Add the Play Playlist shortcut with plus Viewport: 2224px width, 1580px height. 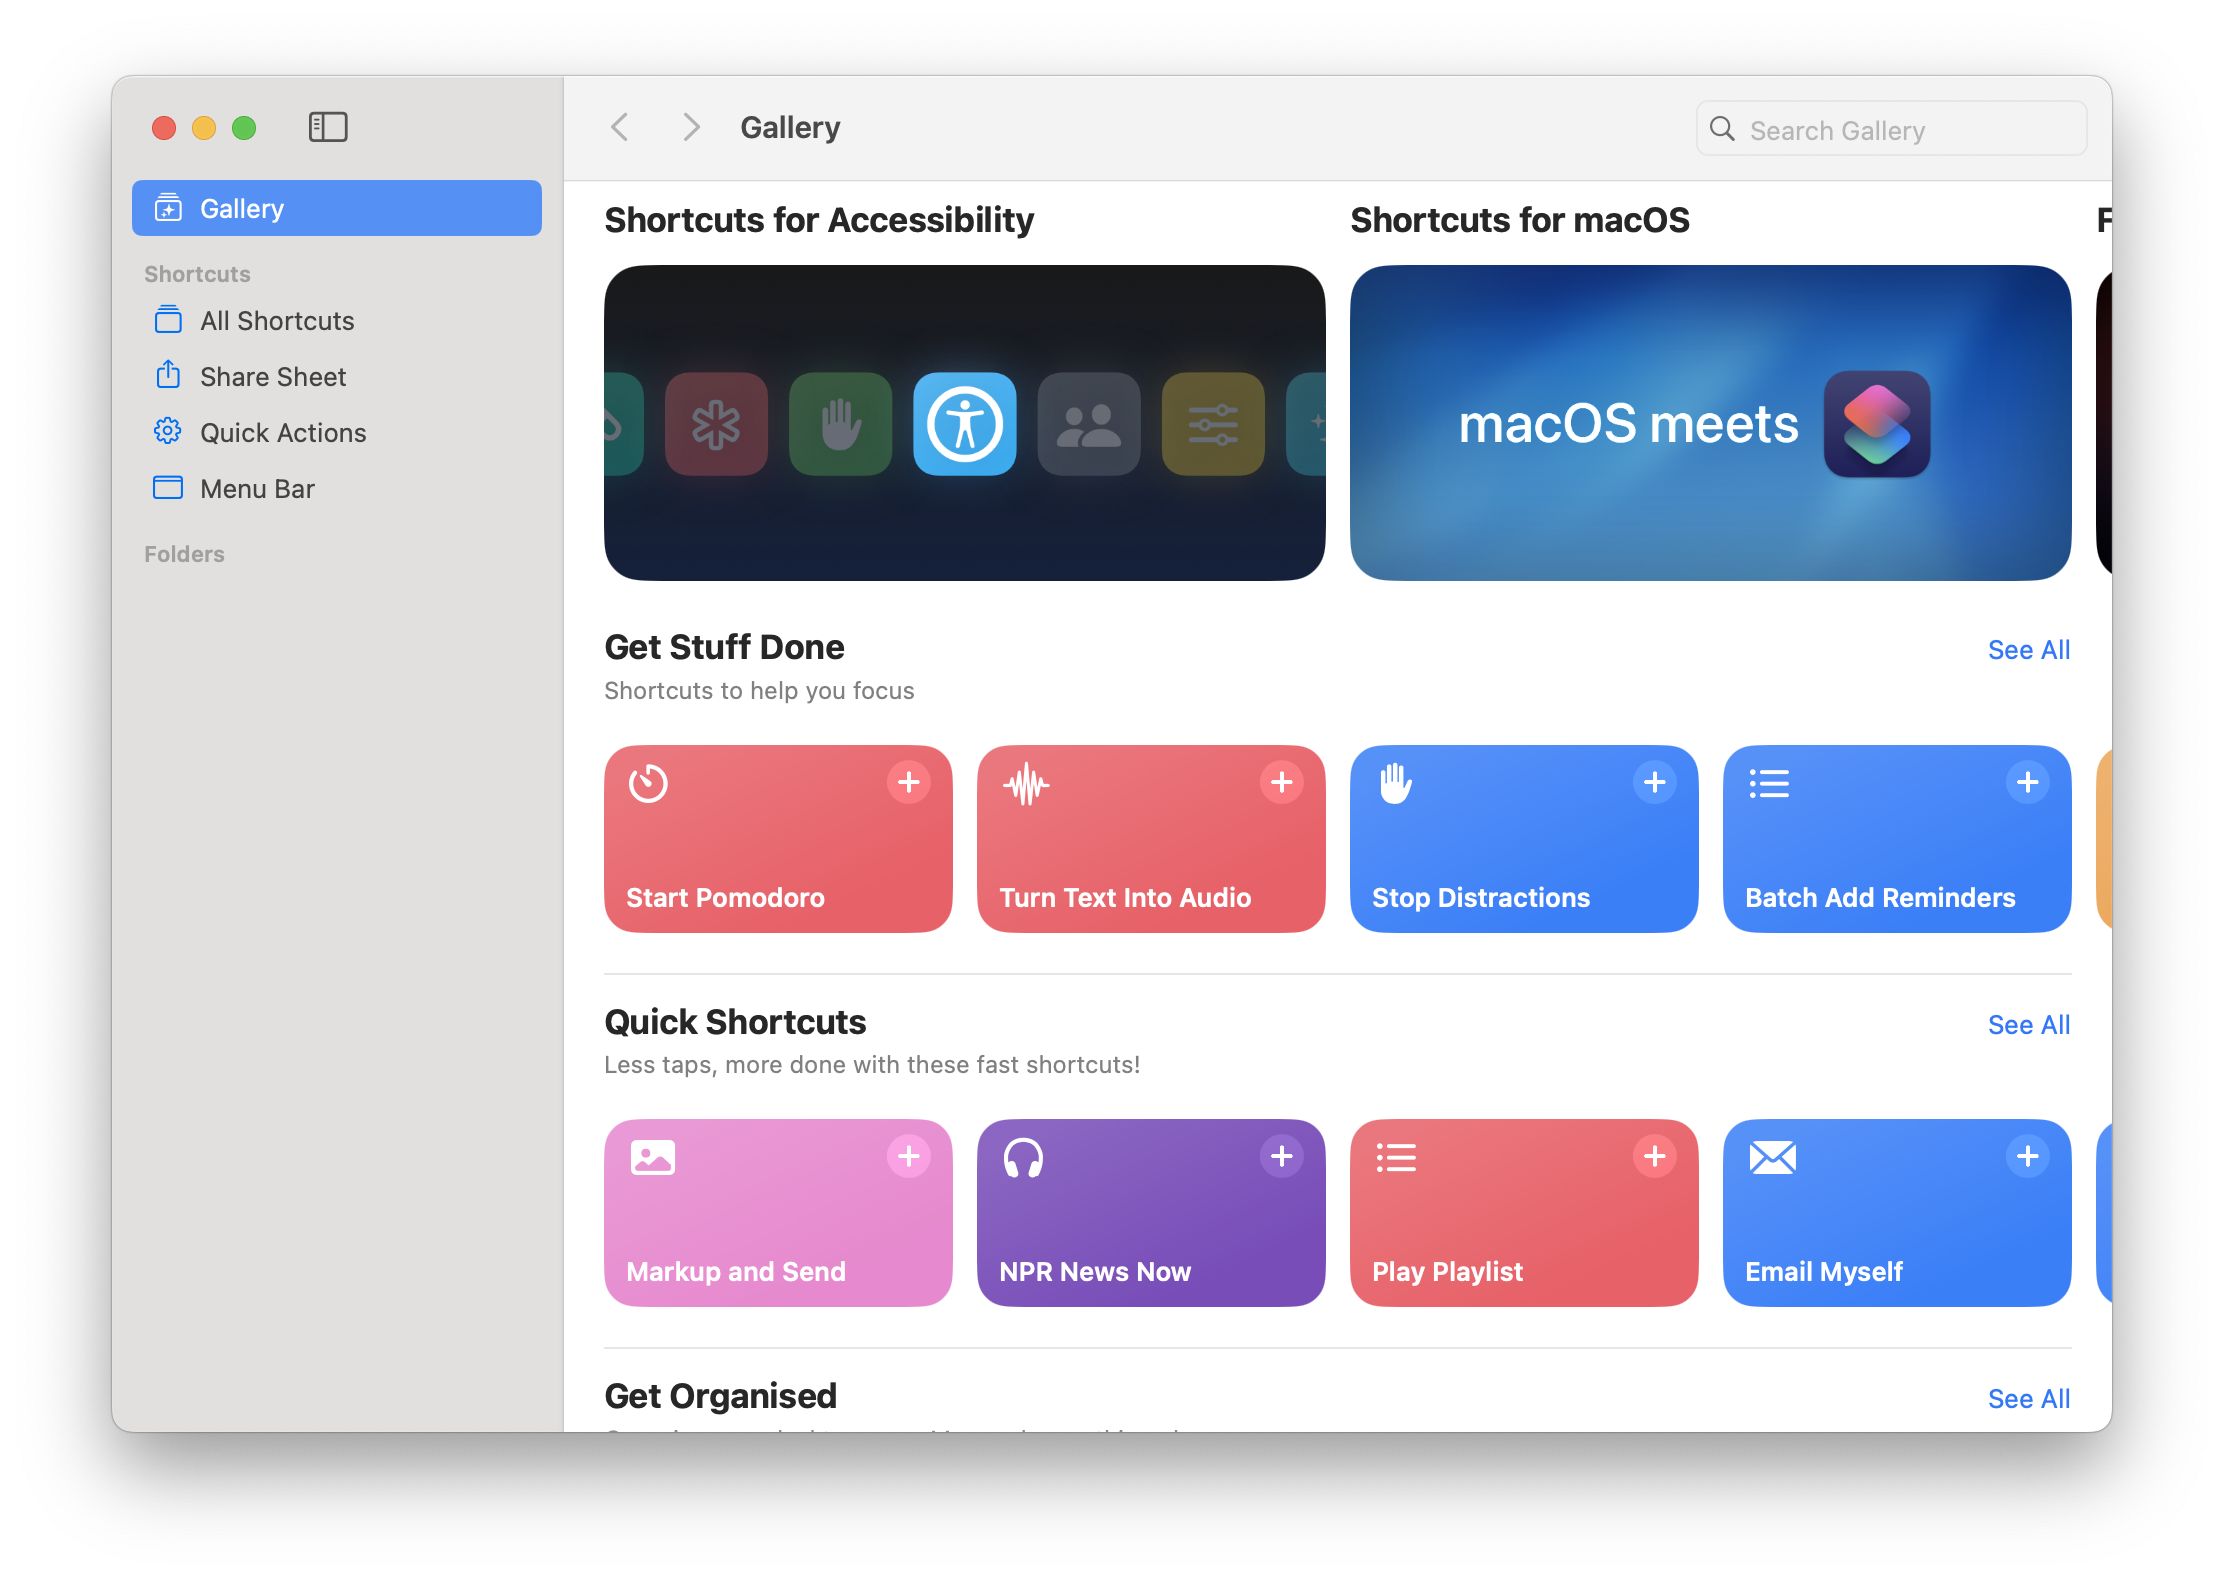point(1654,1156)
